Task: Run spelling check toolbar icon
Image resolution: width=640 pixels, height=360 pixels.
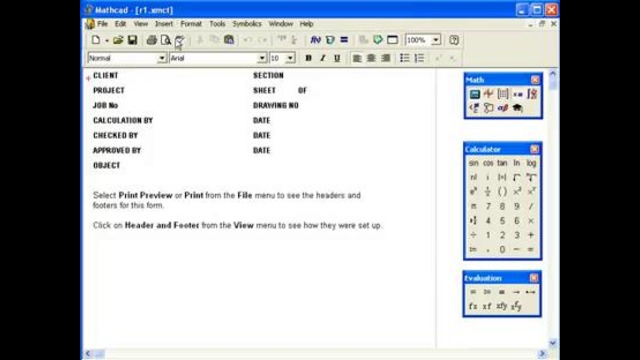Action: pos(180,40)
